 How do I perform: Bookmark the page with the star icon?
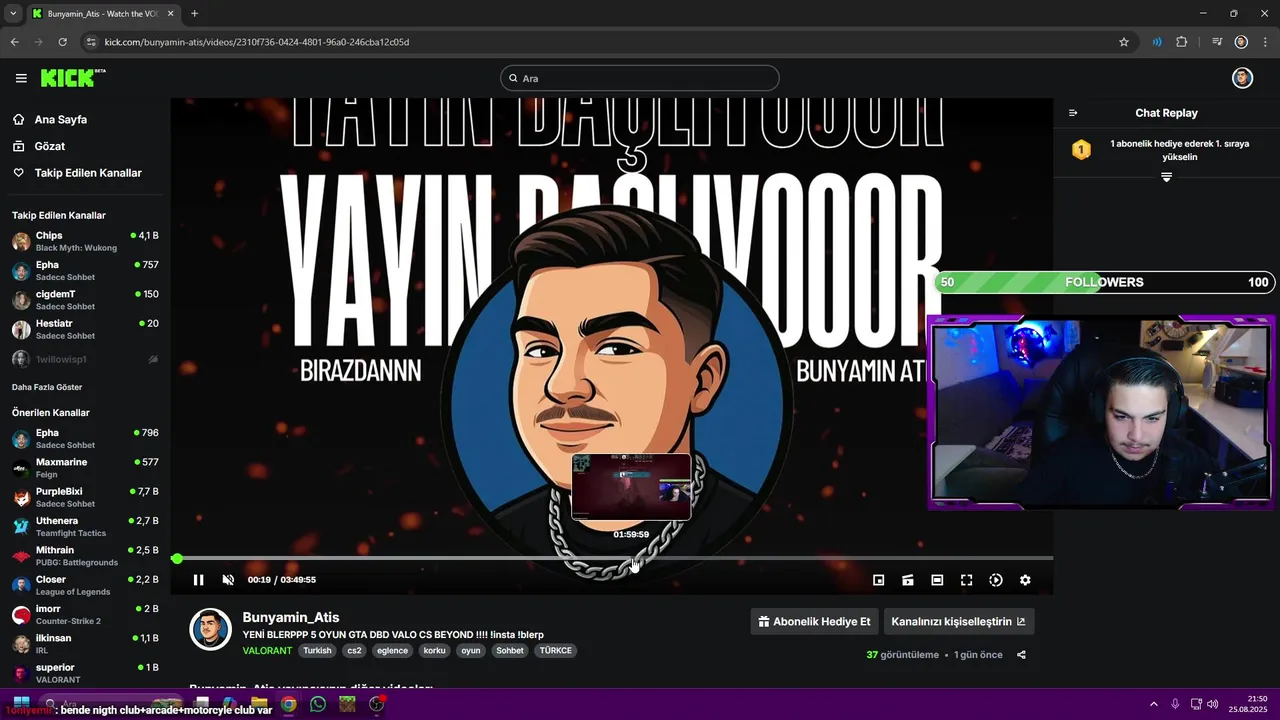point(1124,42)
